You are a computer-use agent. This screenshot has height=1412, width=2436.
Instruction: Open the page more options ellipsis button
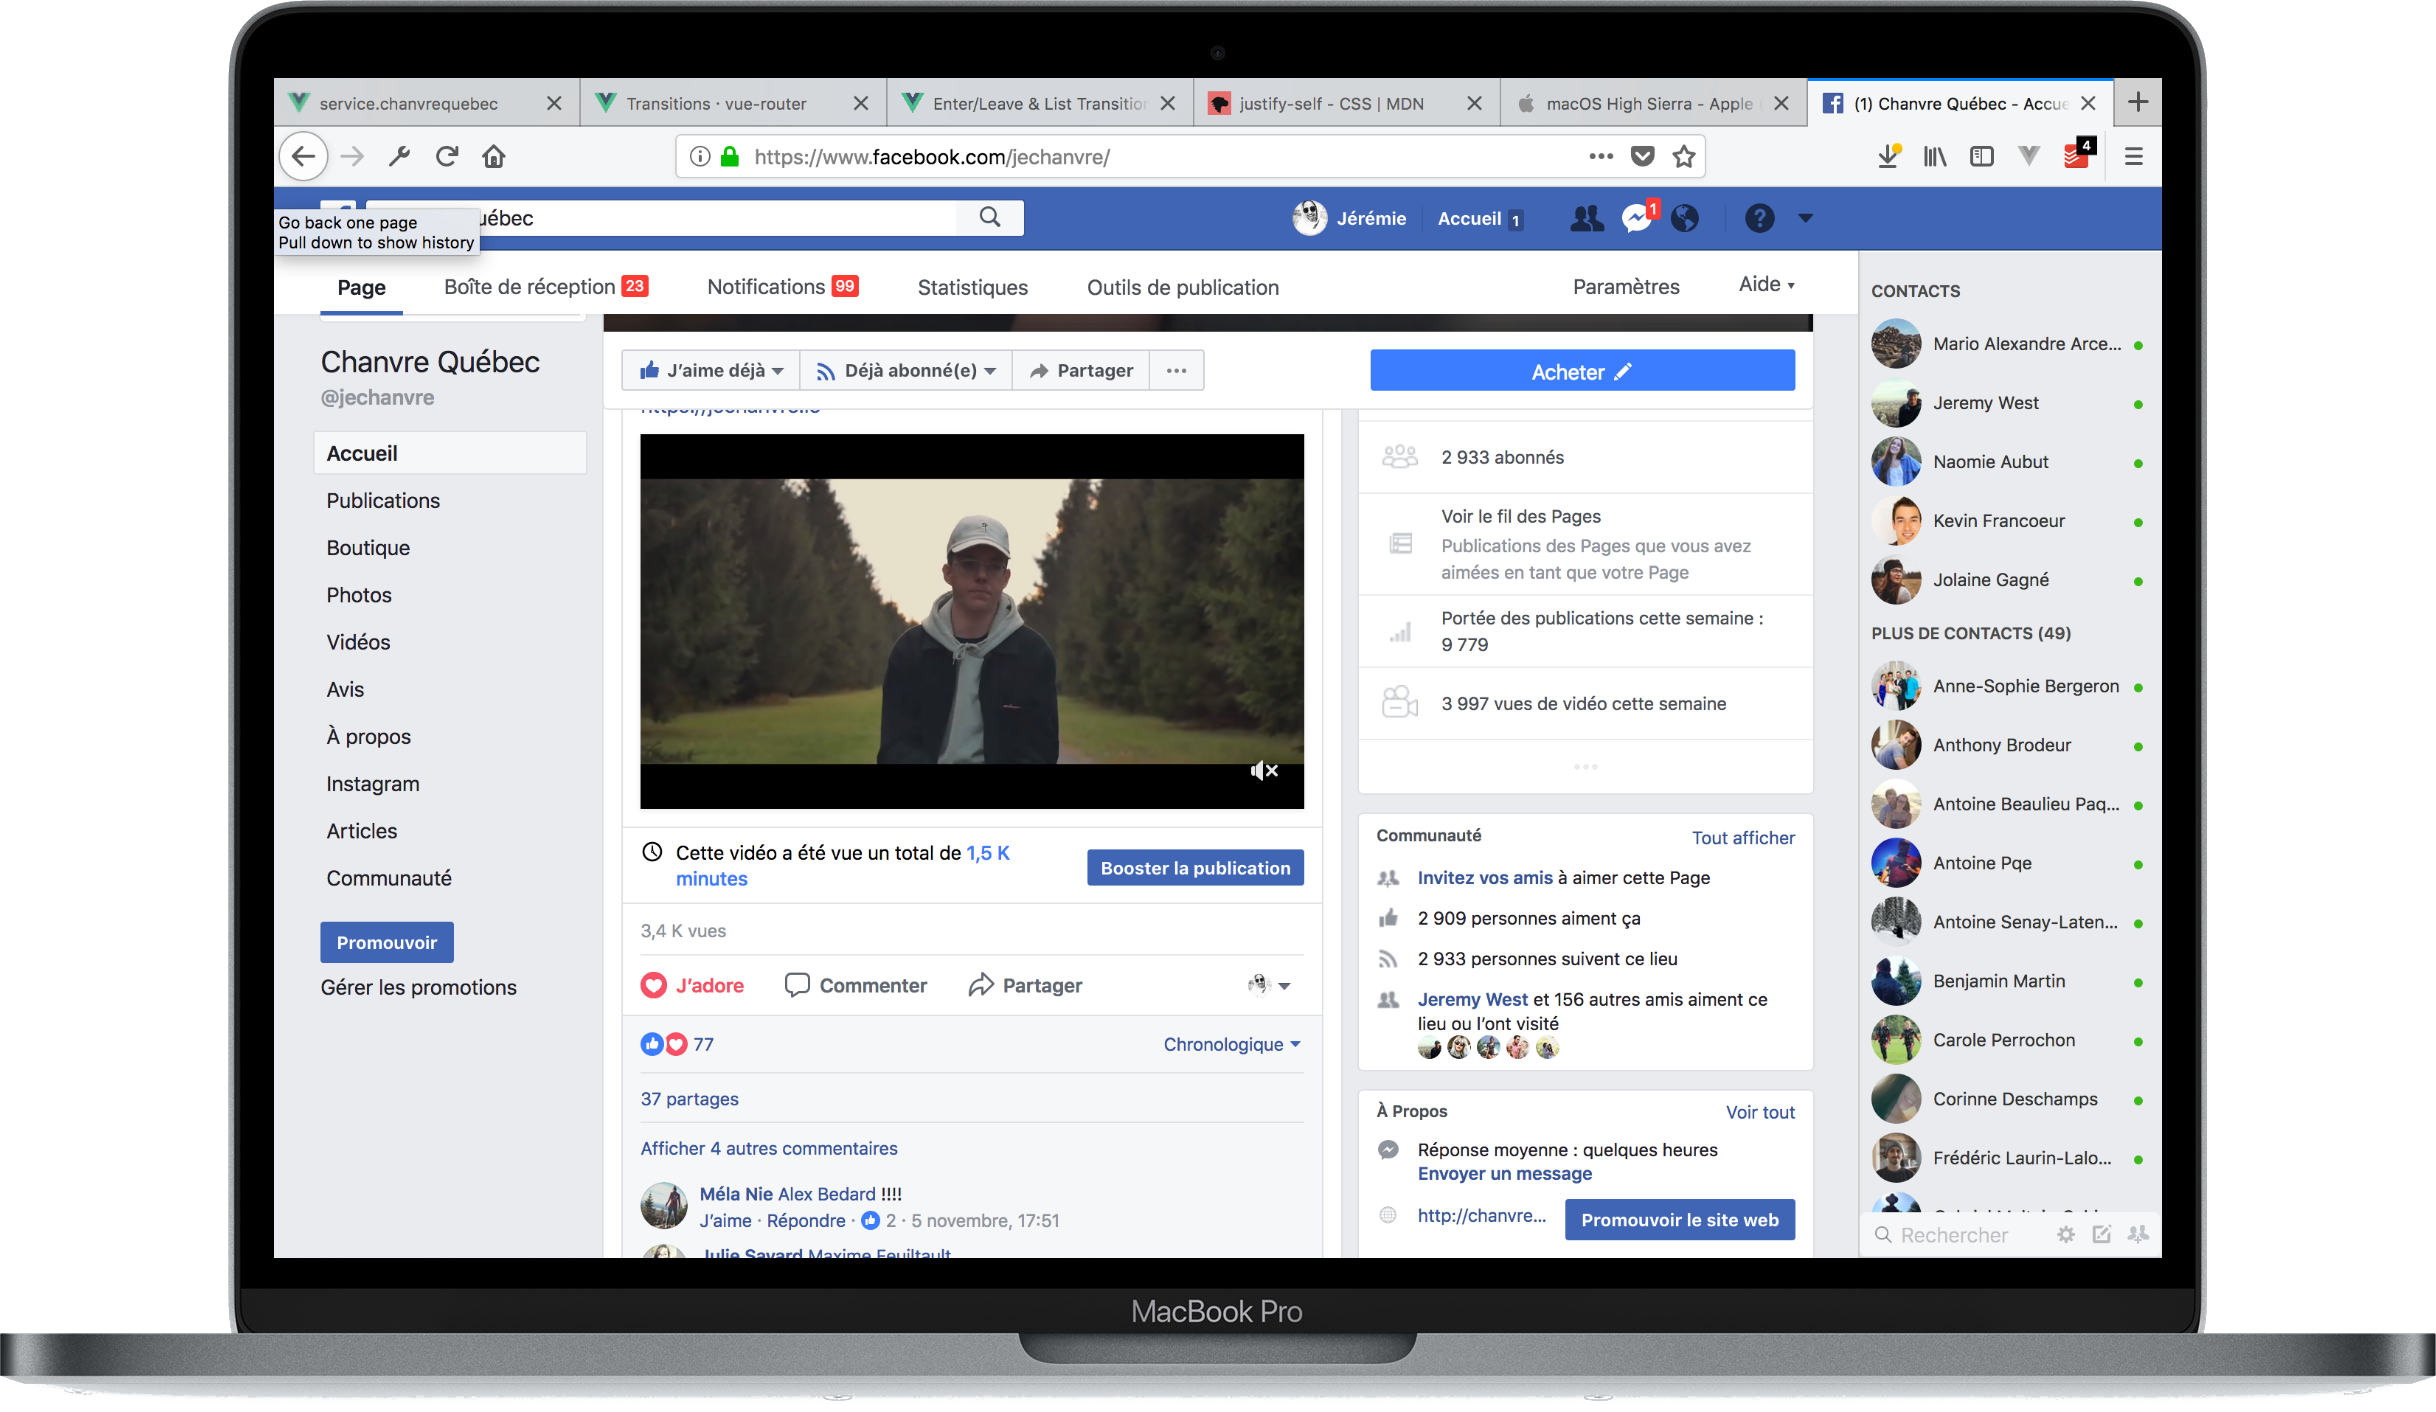coord(1176,371)
